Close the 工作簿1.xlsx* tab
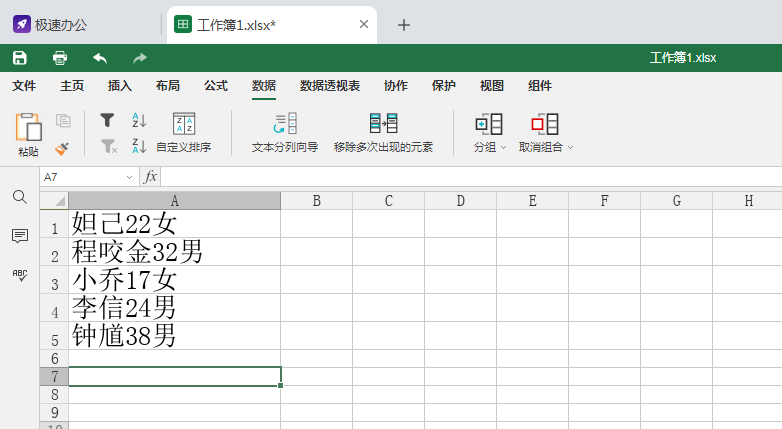This screenshot has height=429, width=782. (364, 24)
